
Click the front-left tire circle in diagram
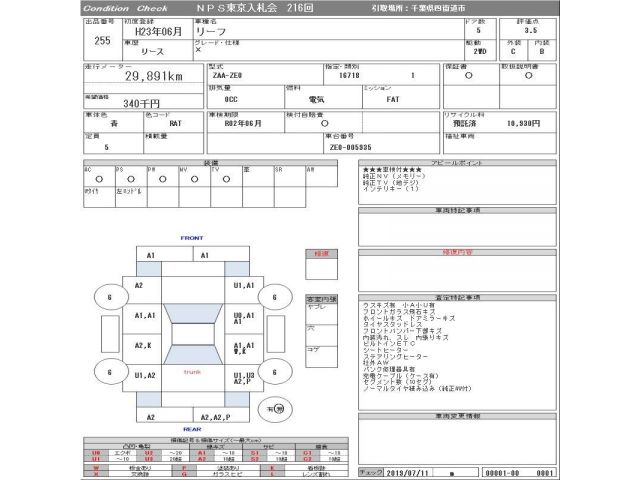110,297
